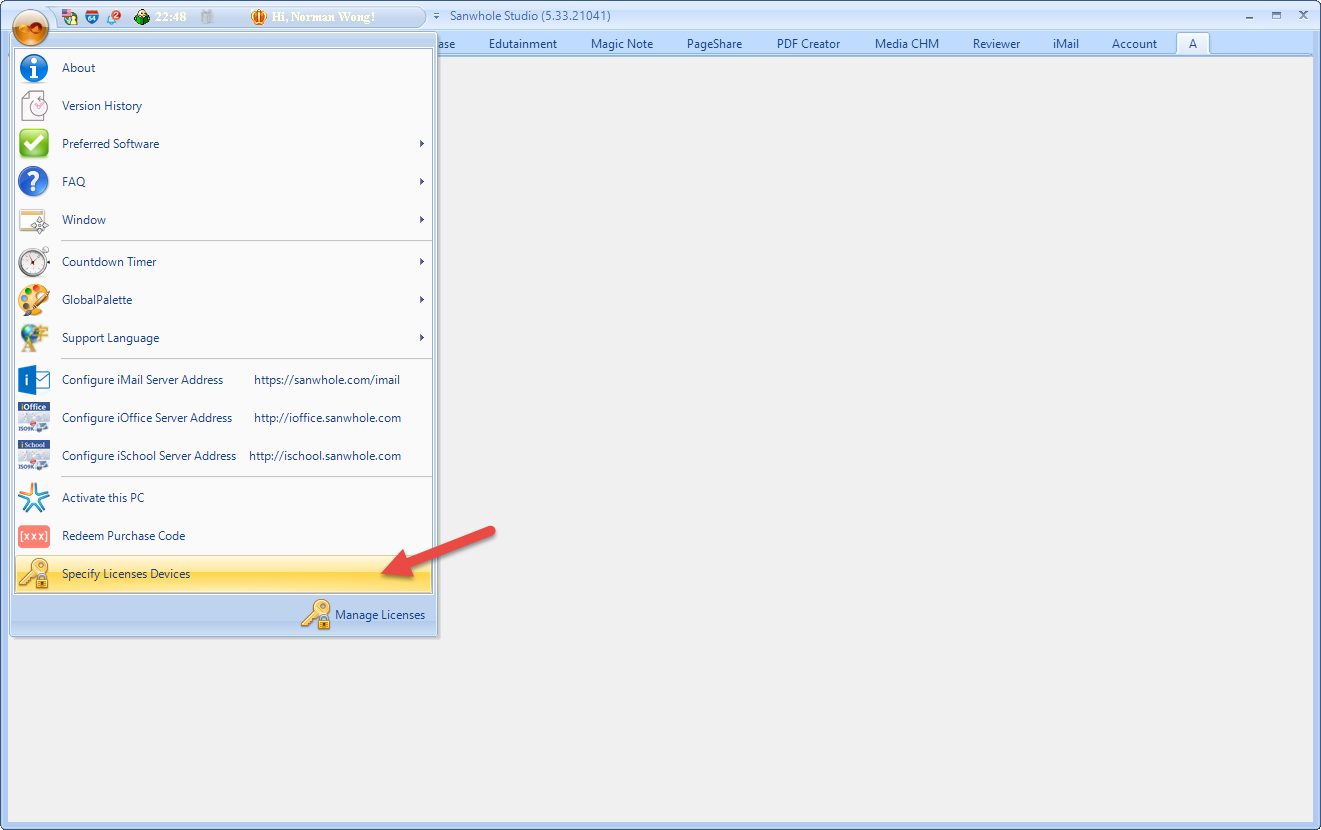The image size is (1321, 830).
Task: Click the Version History document icon
Action: point(34,106)
